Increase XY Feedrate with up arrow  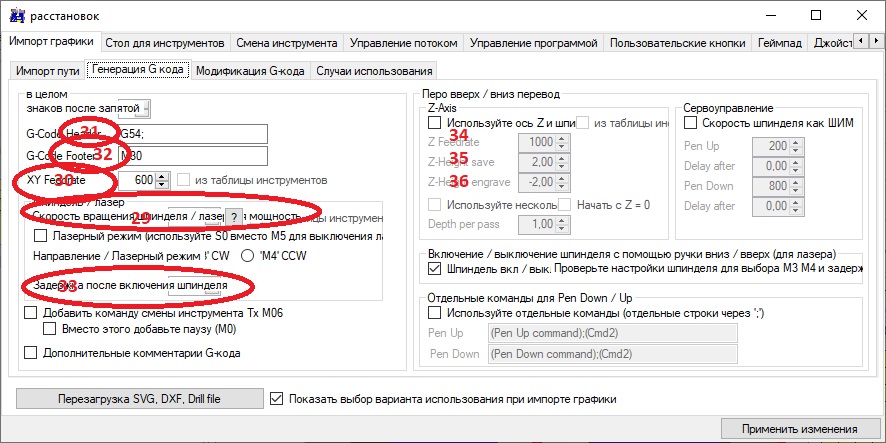[160, 175]
